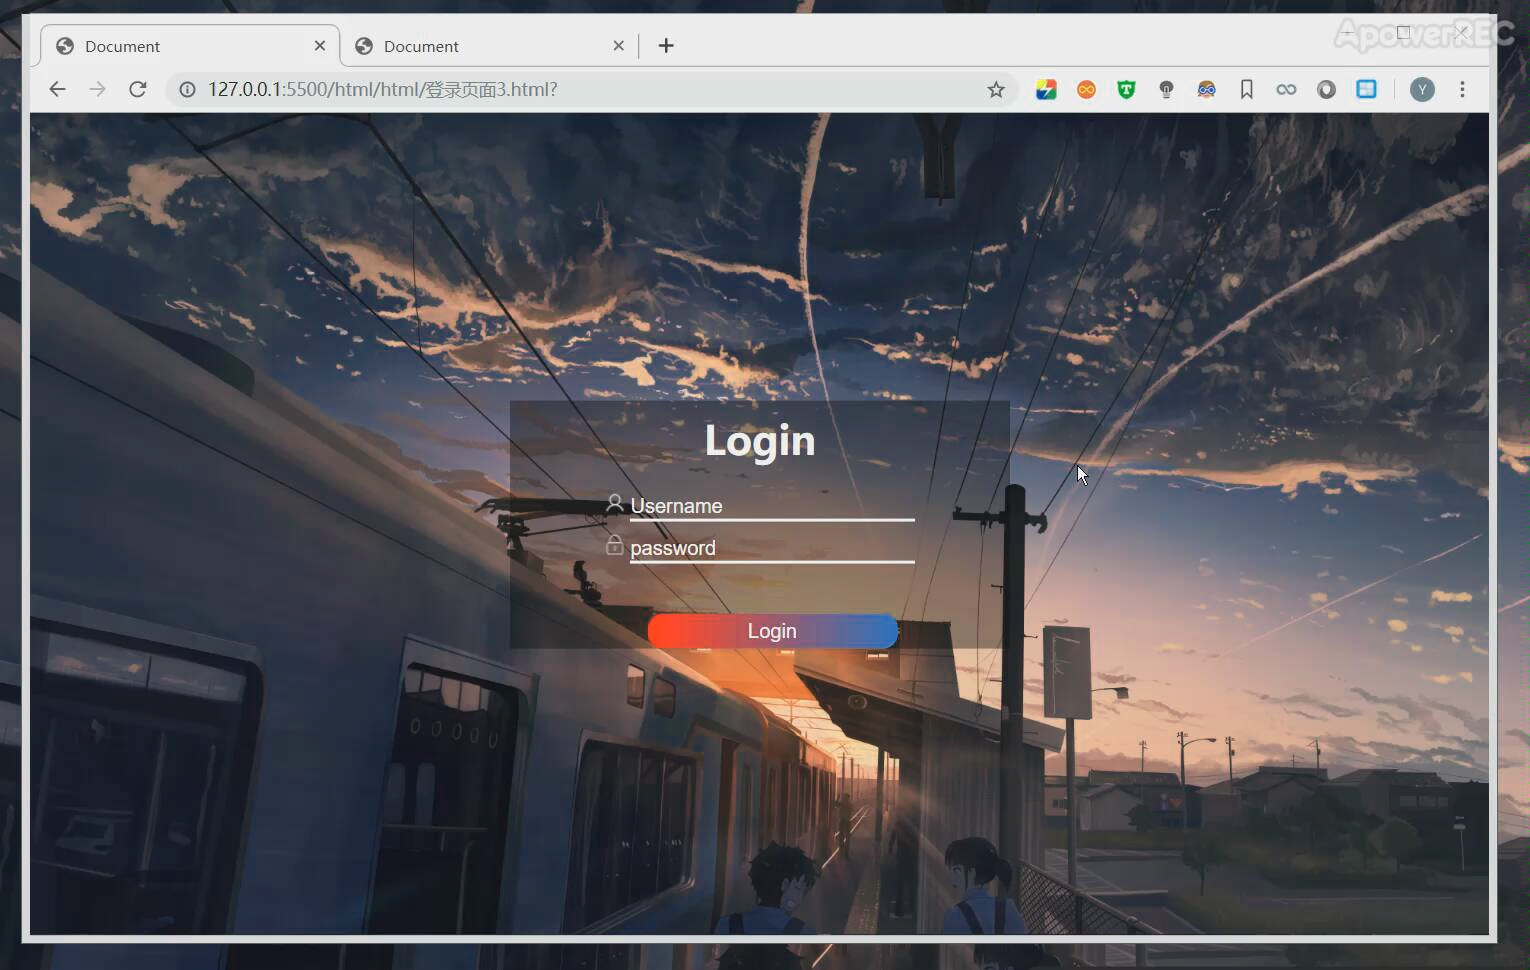The width and height of the screenshot is (1530, 970).
Task: Click into the Username field
Action: click(x=772, y=506)
